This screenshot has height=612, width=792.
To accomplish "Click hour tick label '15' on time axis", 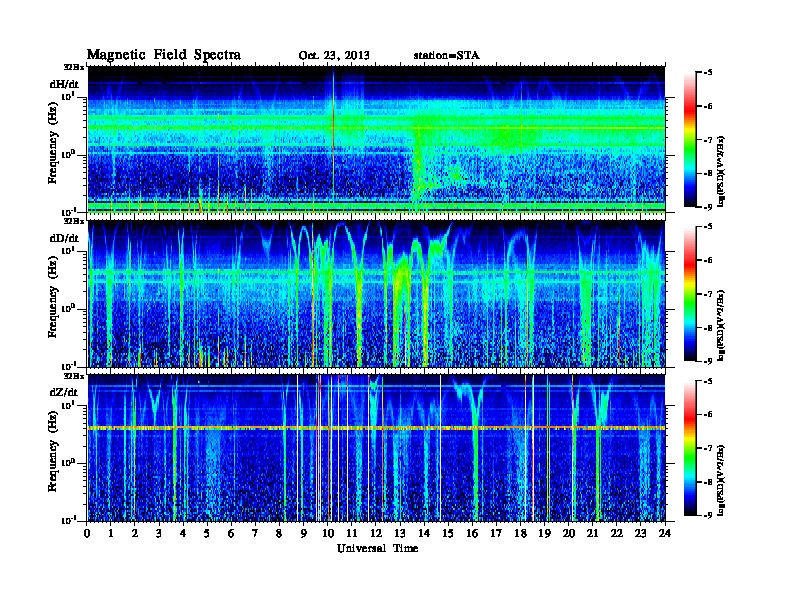I will [448, 533].
